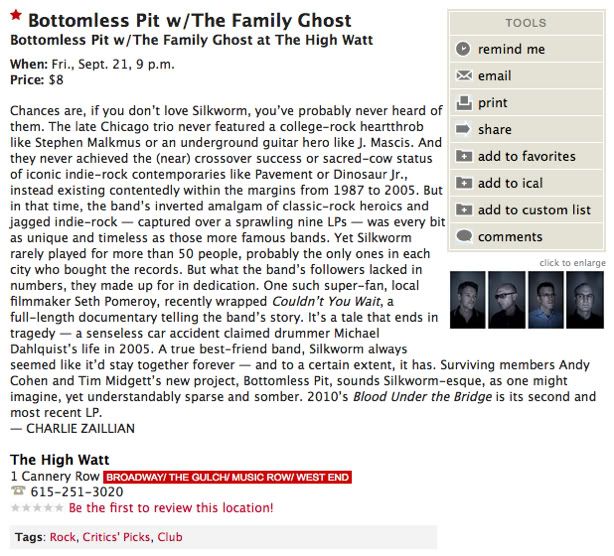Click the envelope email icon
The width and height of the screenshot is (614, 556).
(463, 76)
